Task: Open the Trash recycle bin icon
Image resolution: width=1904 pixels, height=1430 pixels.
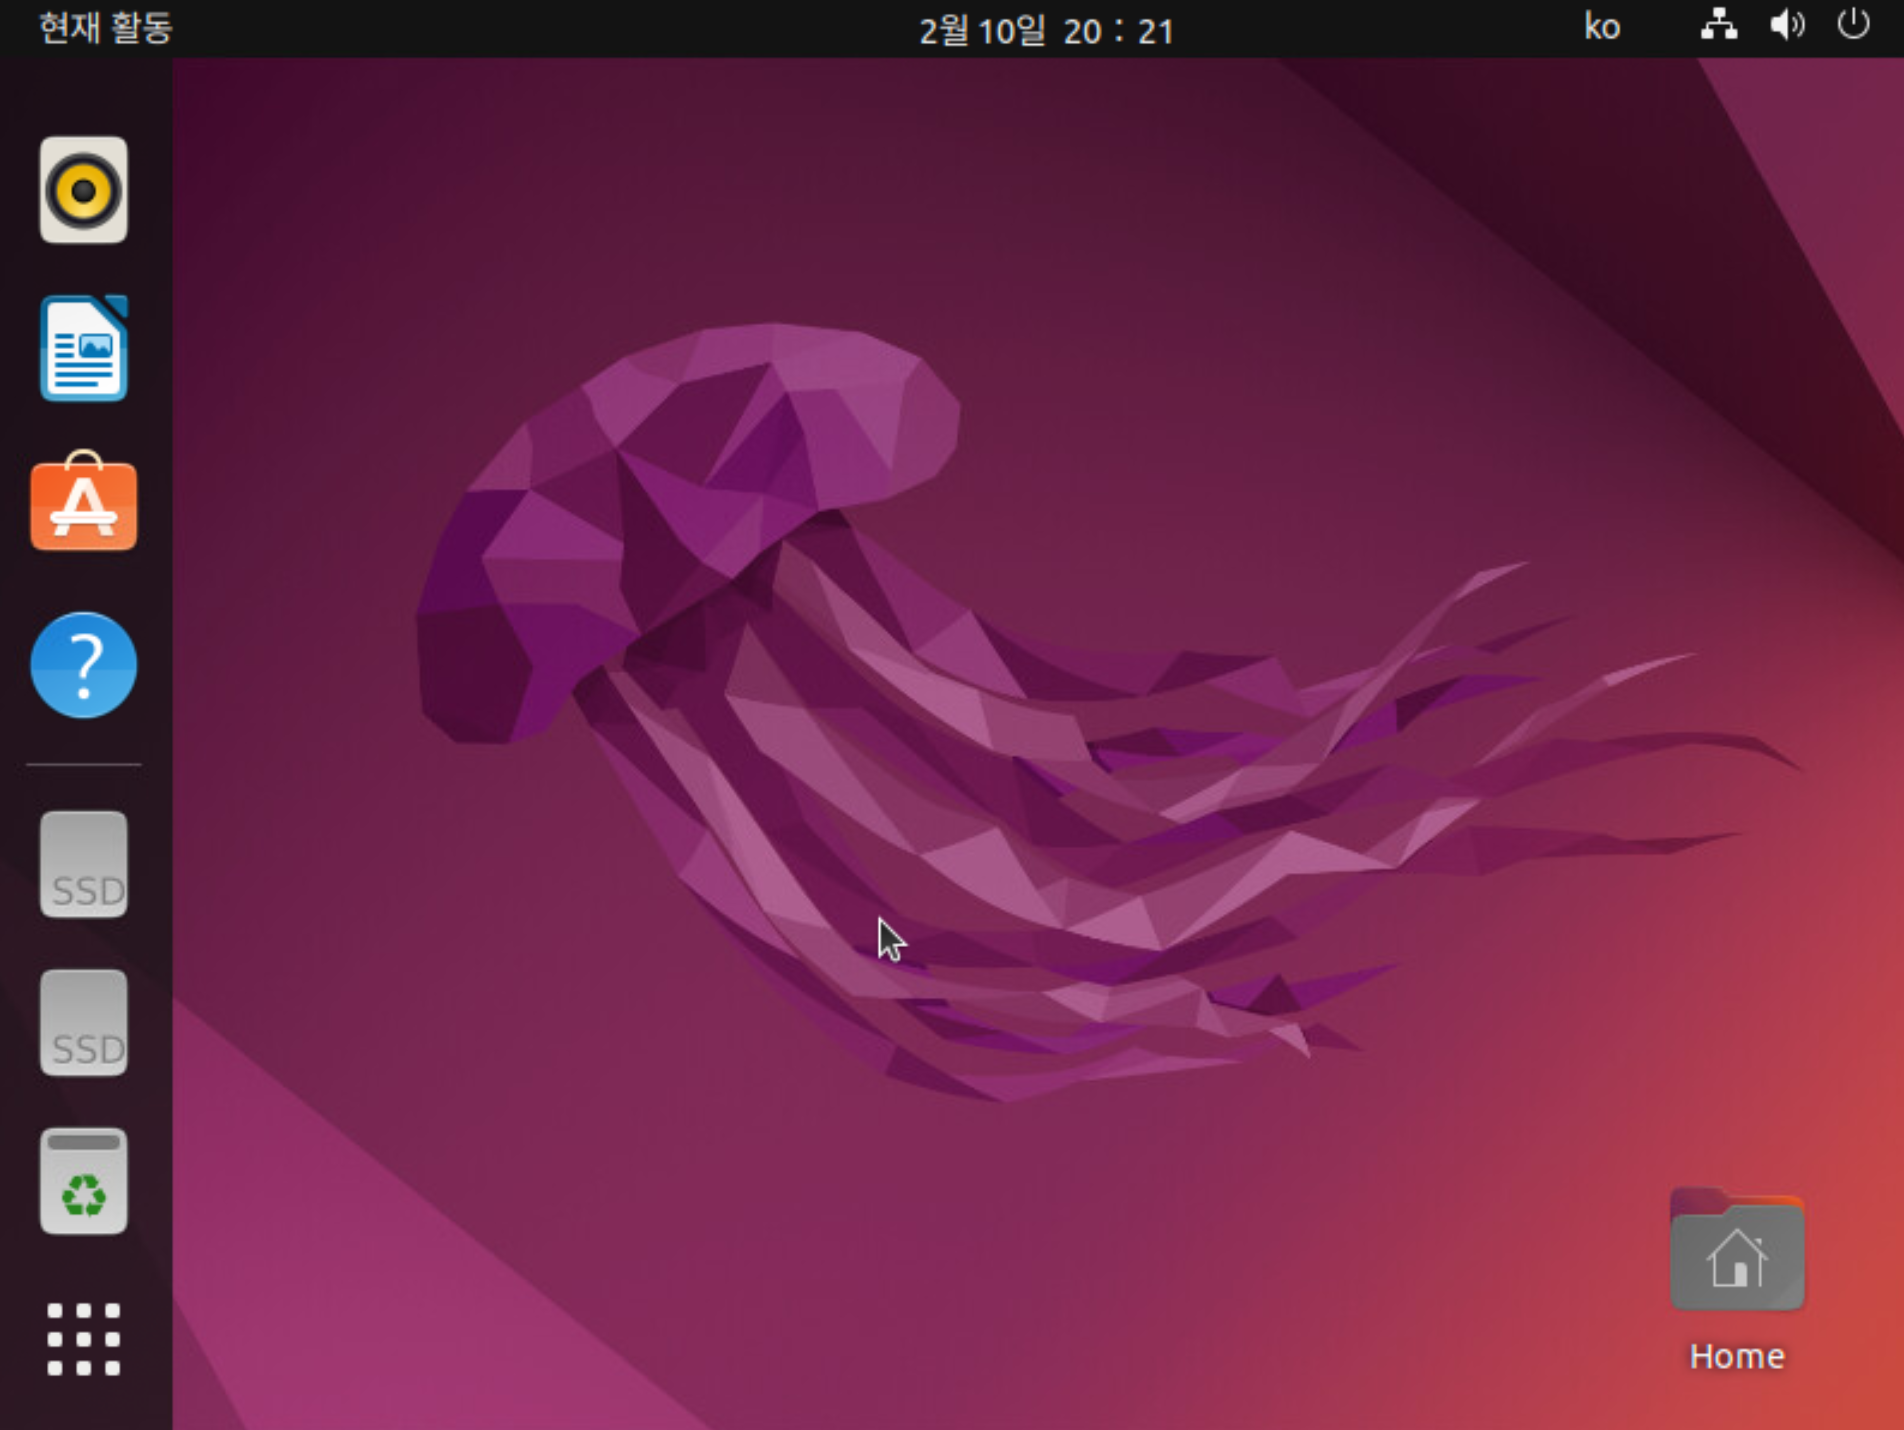Action: coord(84,1181)
